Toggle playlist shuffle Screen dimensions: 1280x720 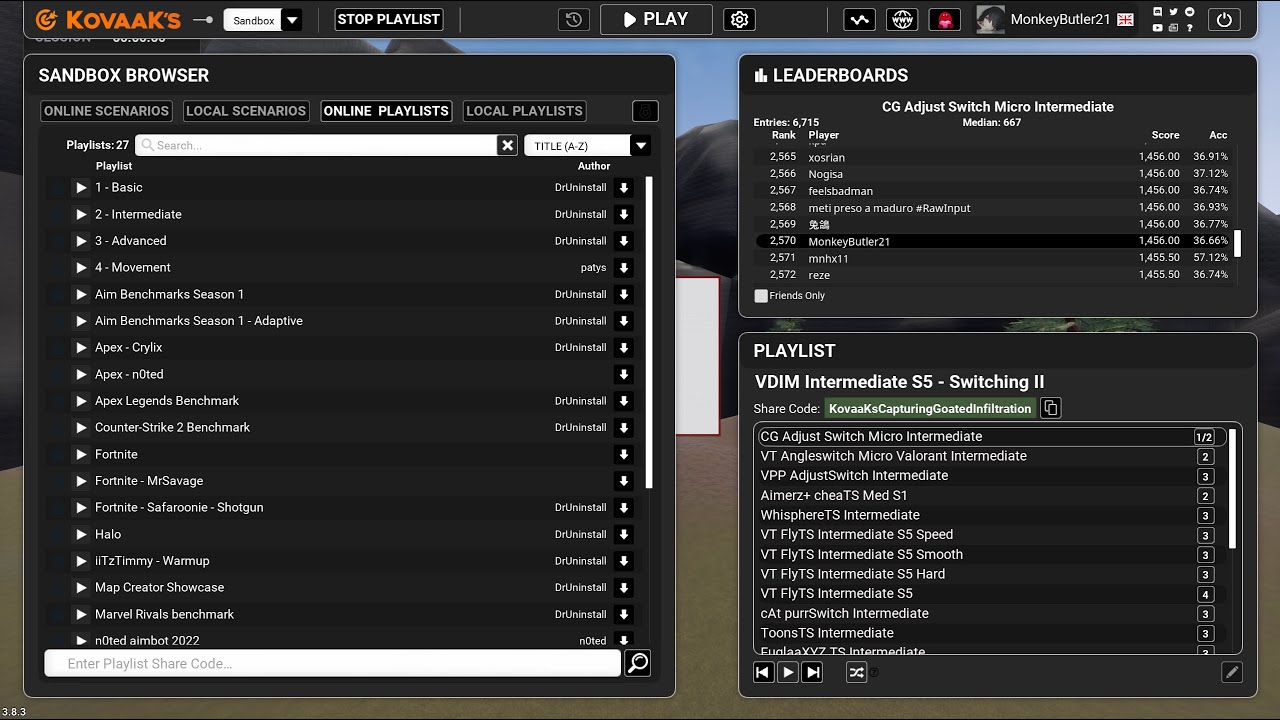click(856, 673)
